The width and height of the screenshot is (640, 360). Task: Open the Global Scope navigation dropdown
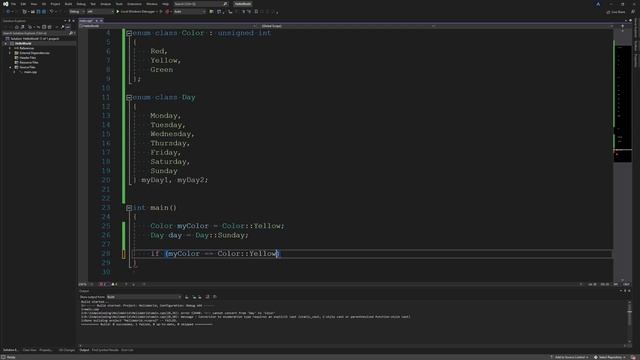(x=347, y=26)
